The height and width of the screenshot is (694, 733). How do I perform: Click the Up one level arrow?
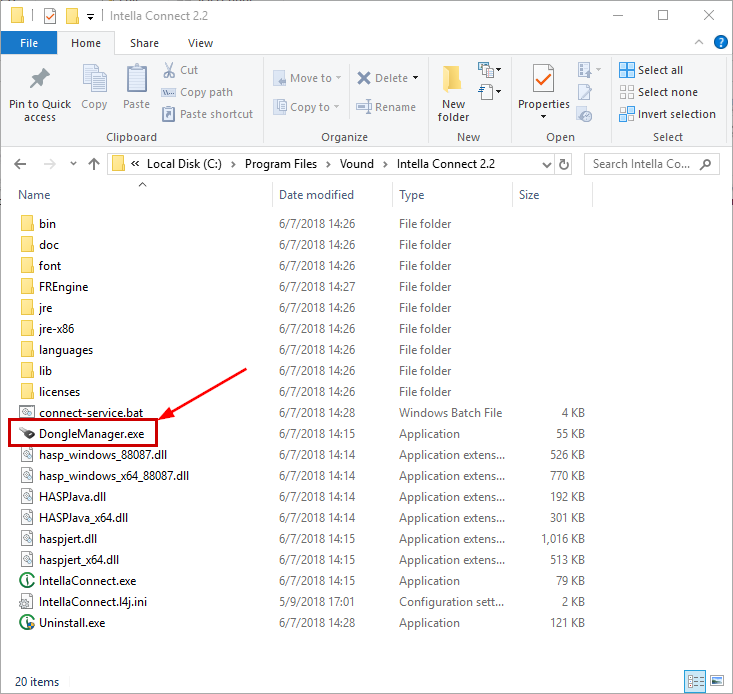pos(93,164)
